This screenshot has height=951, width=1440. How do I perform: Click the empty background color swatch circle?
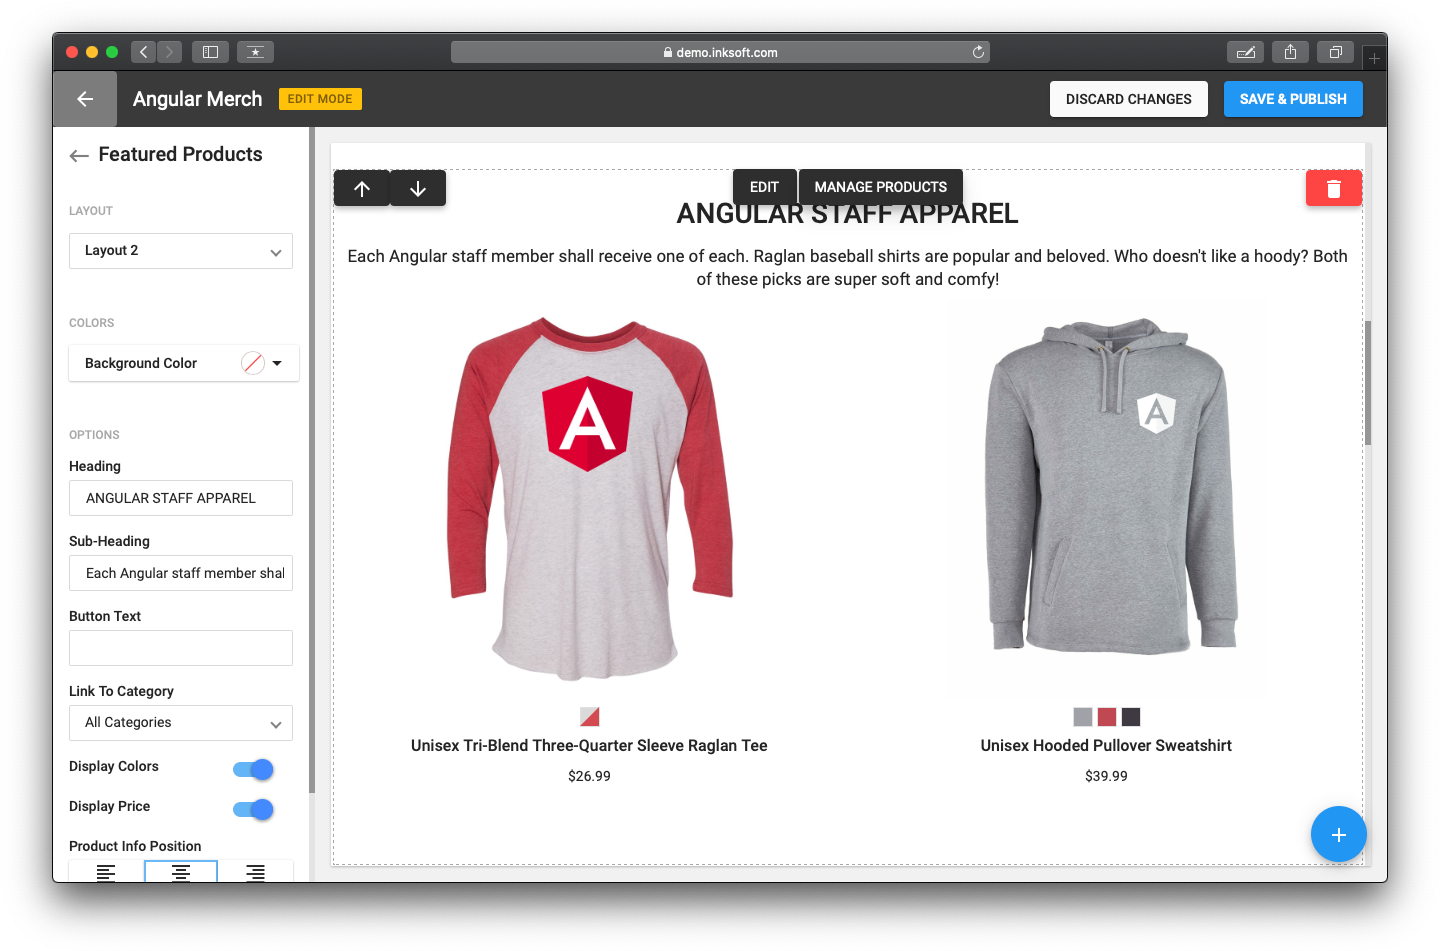[x=253, y=363]
